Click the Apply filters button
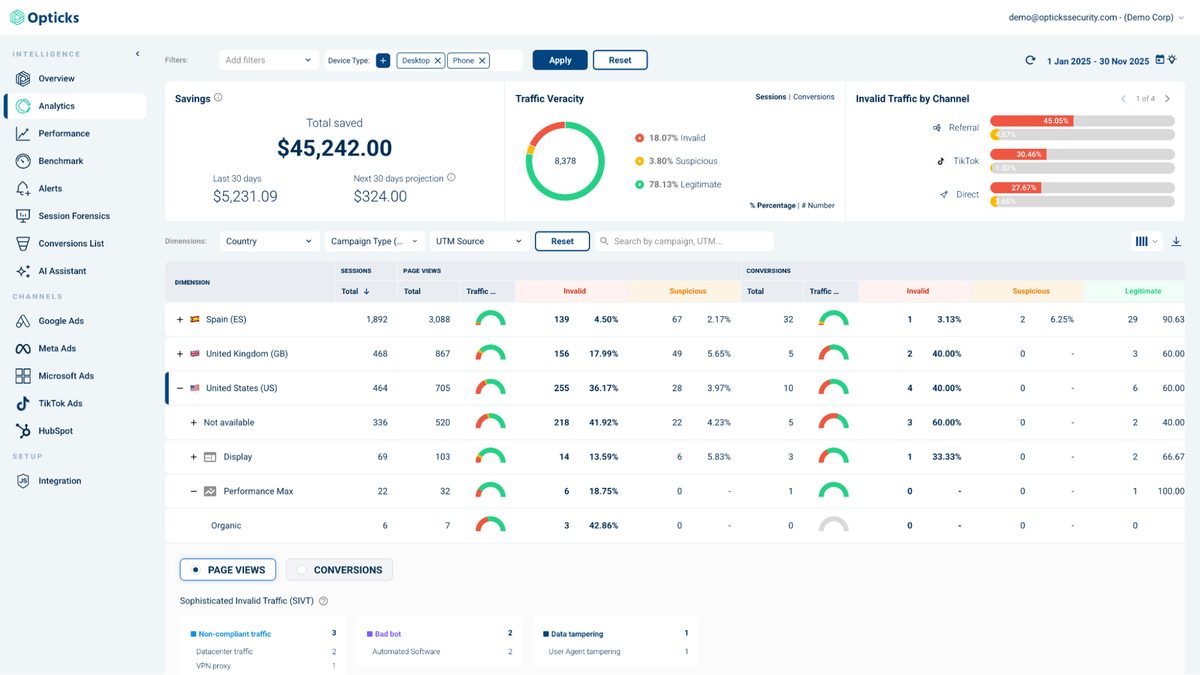 [559, 60]
